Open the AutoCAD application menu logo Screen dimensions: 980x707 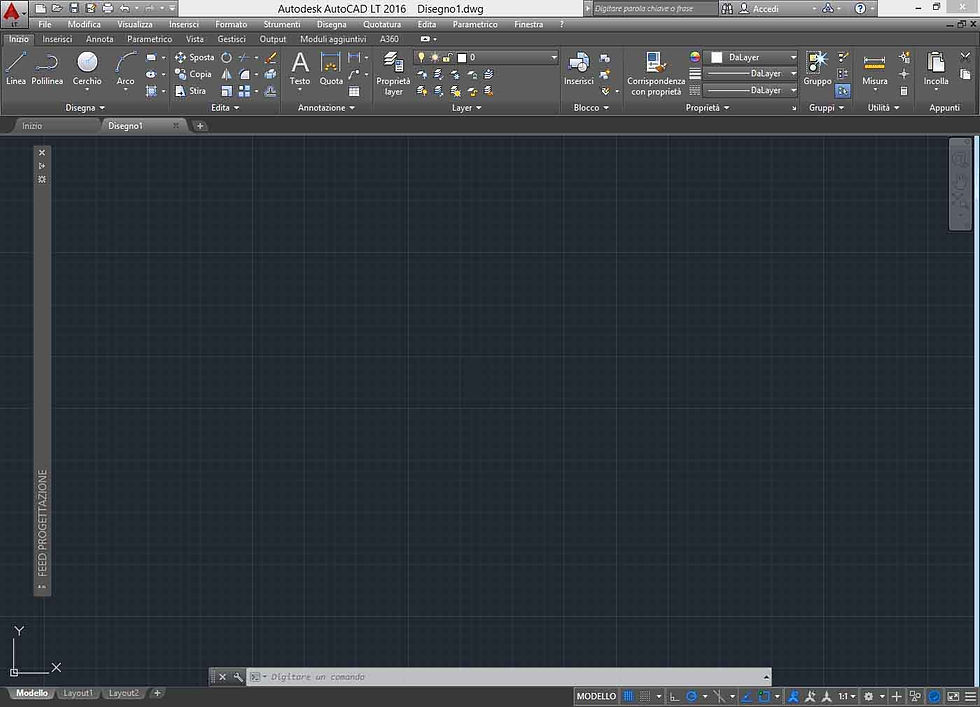(12, 14)
